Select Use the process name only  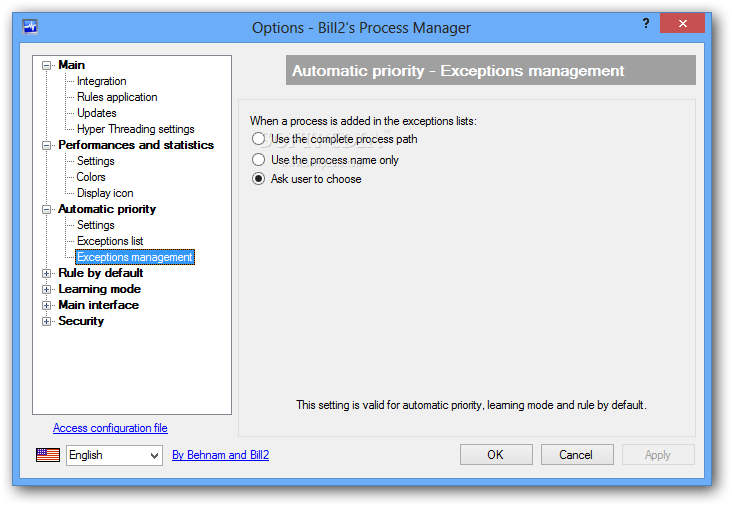click(x=258, y=160)
